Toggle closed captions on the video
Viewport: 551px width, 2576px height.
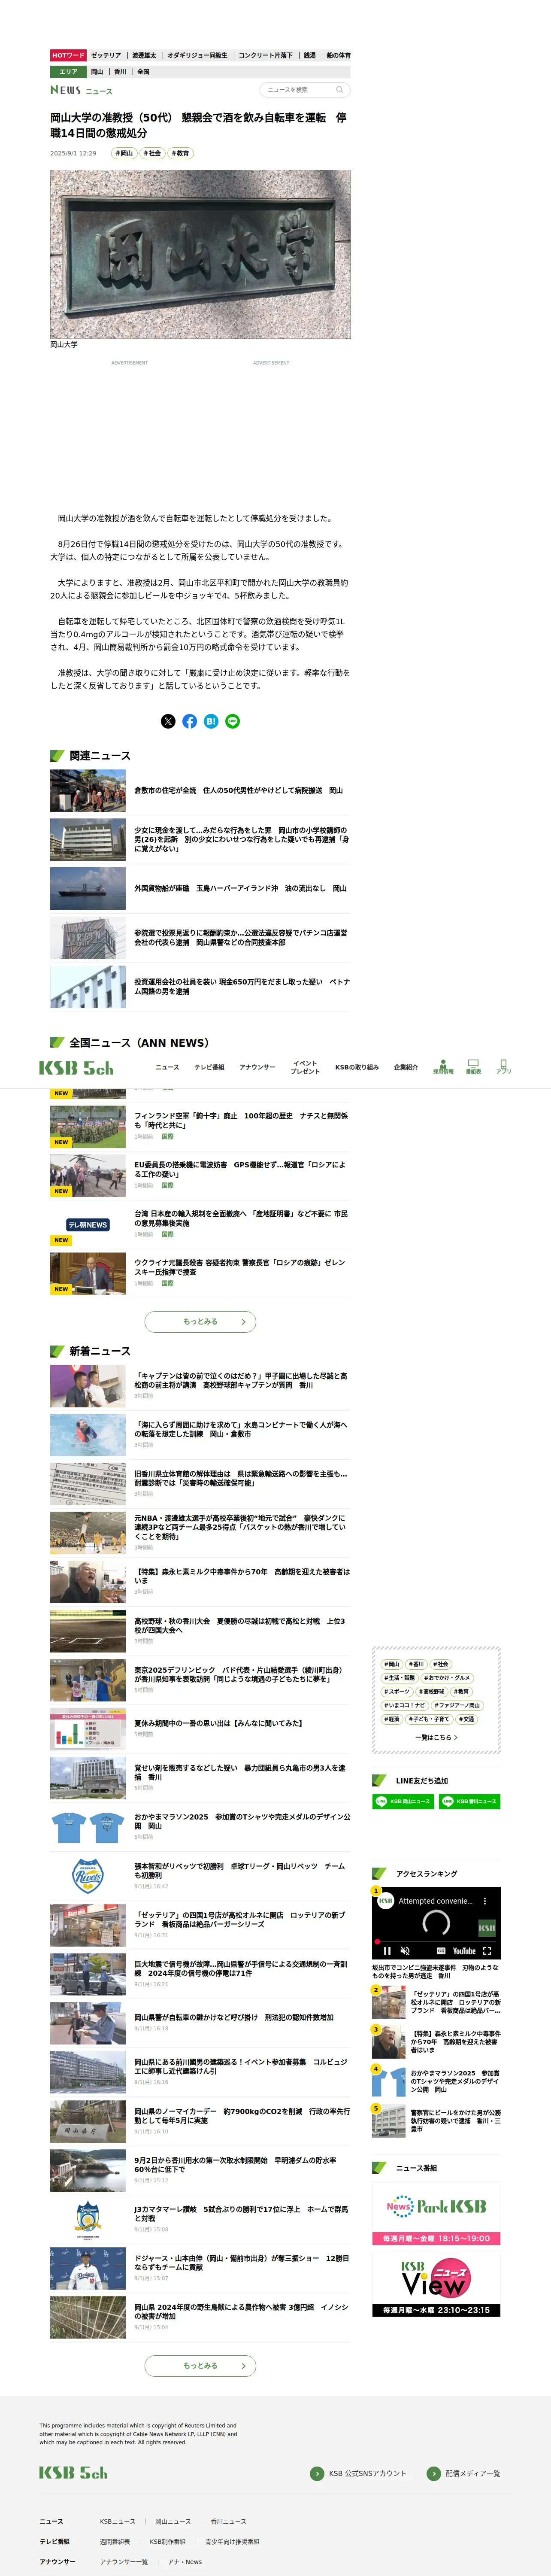pos(441,1950)
